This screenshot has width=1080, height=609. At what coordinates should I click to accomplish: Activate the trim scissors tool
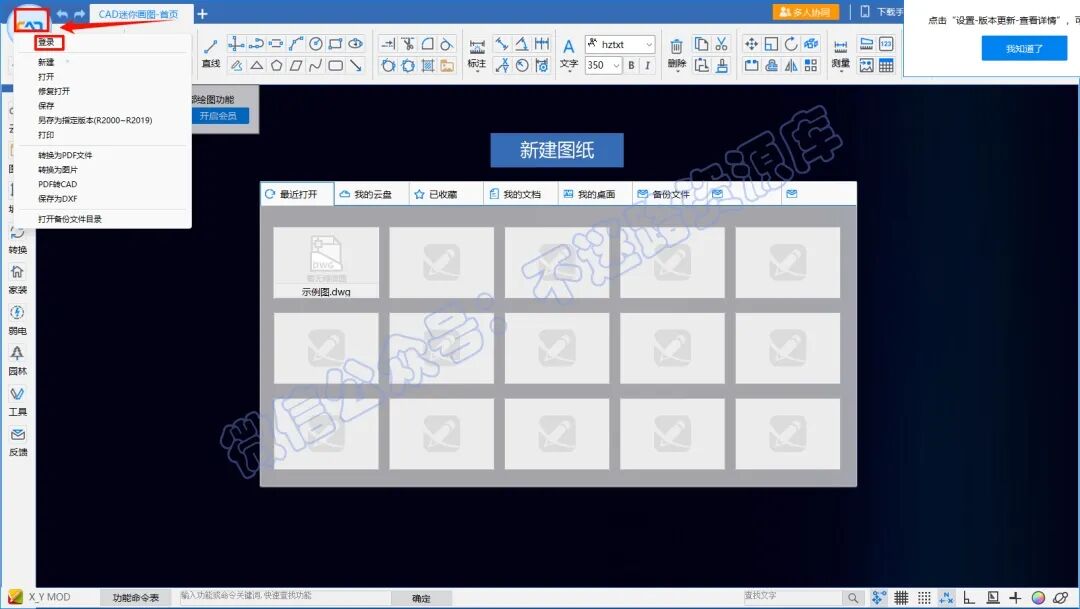(408, 44)
